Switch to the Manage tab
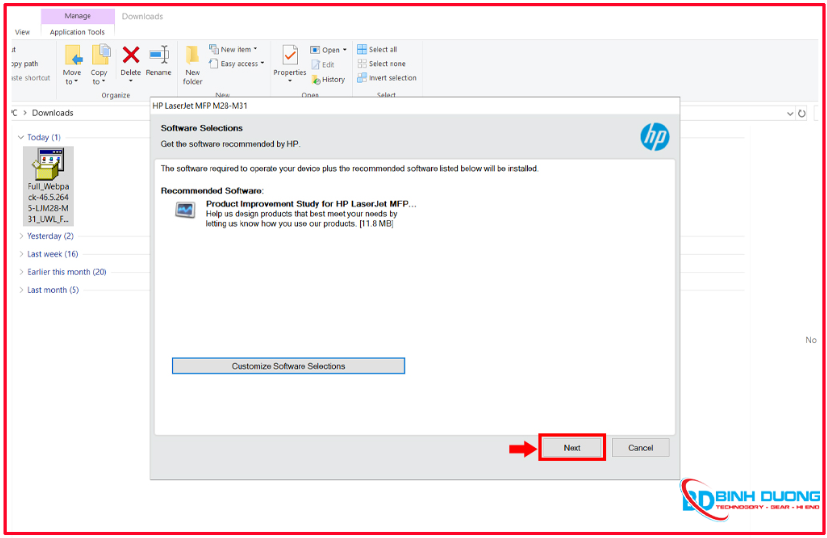The image size is (827, 538). pos(78,16)
